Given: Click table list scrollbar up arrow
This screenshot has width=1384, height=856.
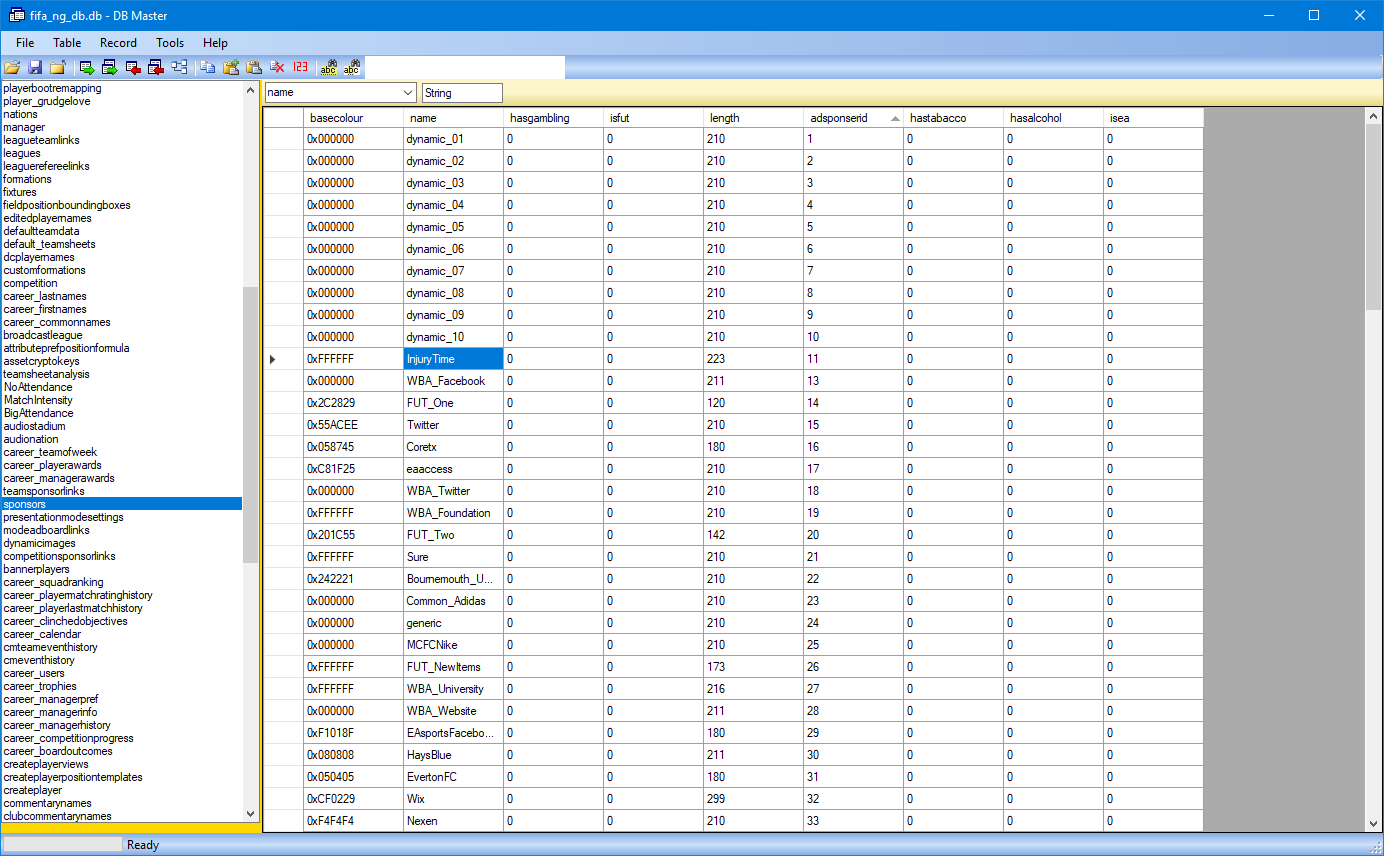Looking at the screenshot, I should [x=250, y=90].
